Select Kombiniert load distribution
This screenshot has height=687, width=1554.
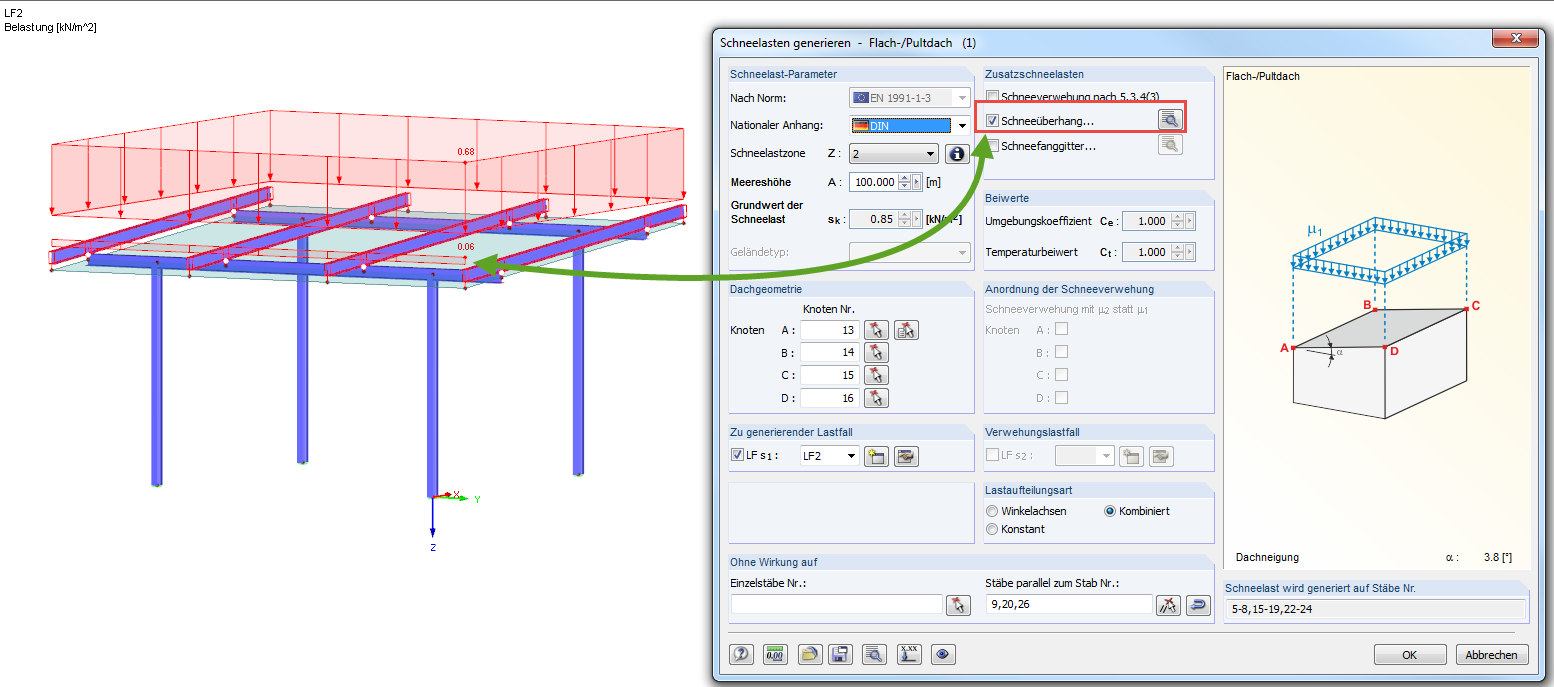point(1110,511)
